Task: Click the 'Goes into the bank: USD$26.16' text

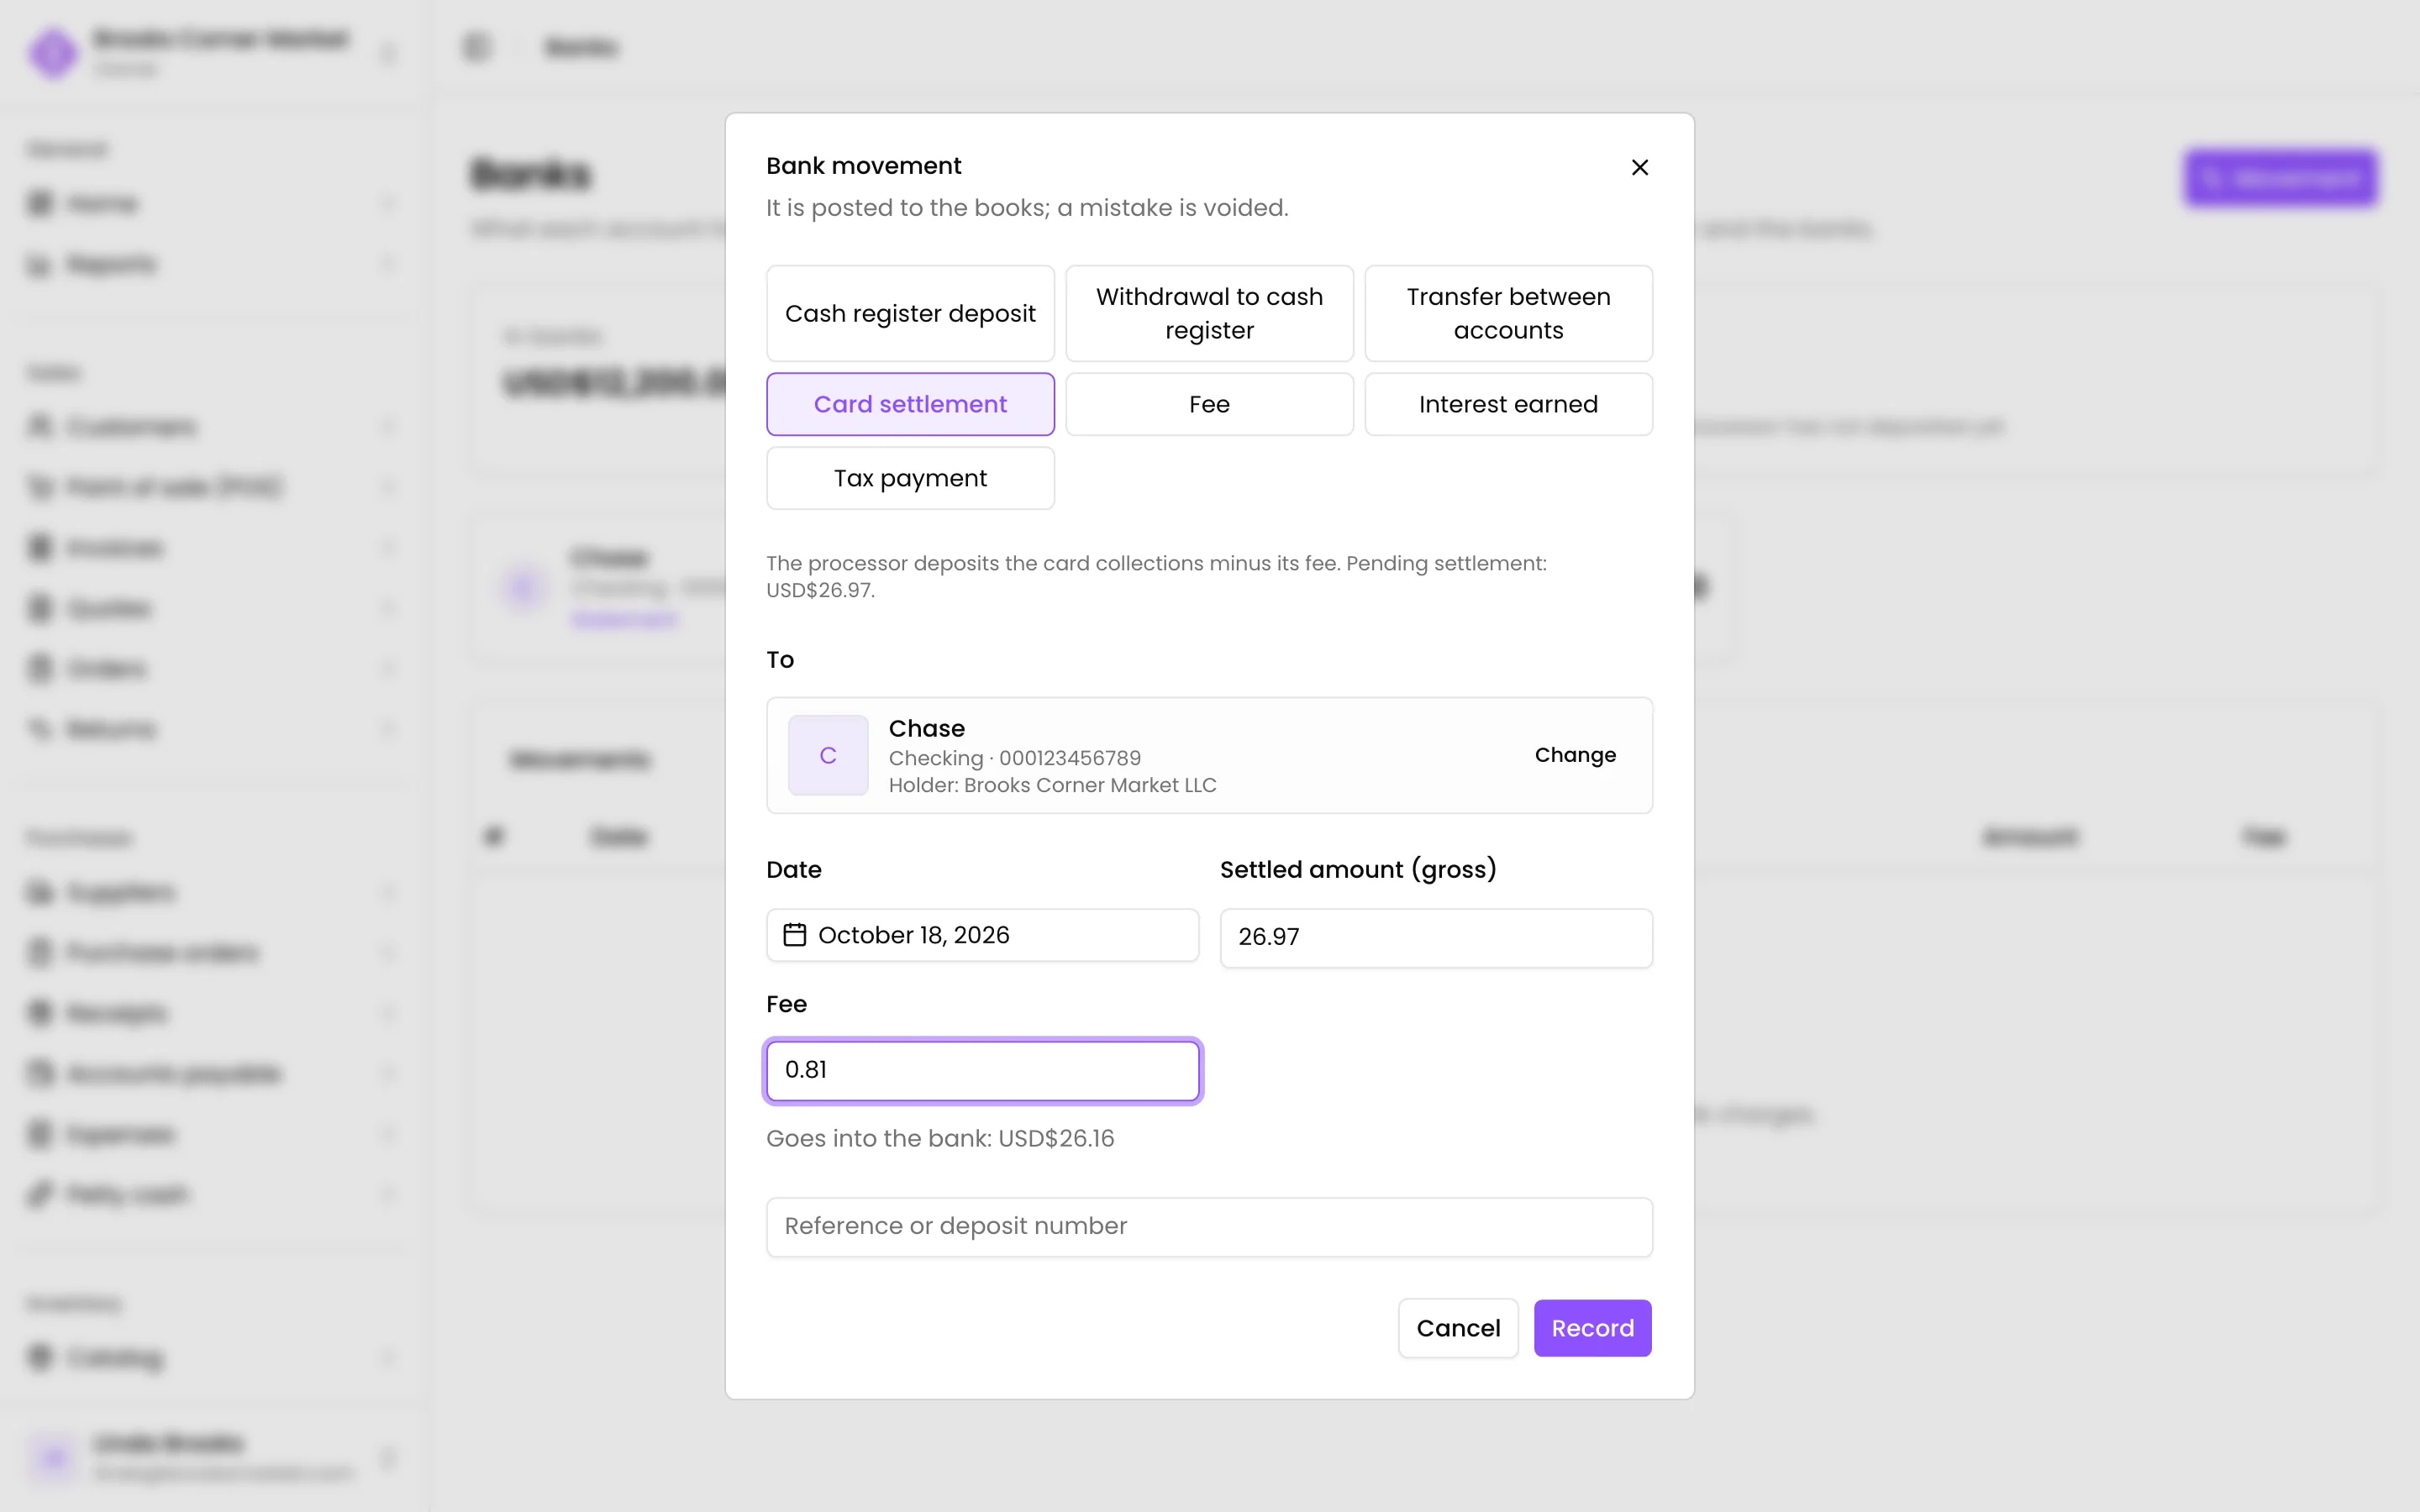Action: tap(940, 1138)
